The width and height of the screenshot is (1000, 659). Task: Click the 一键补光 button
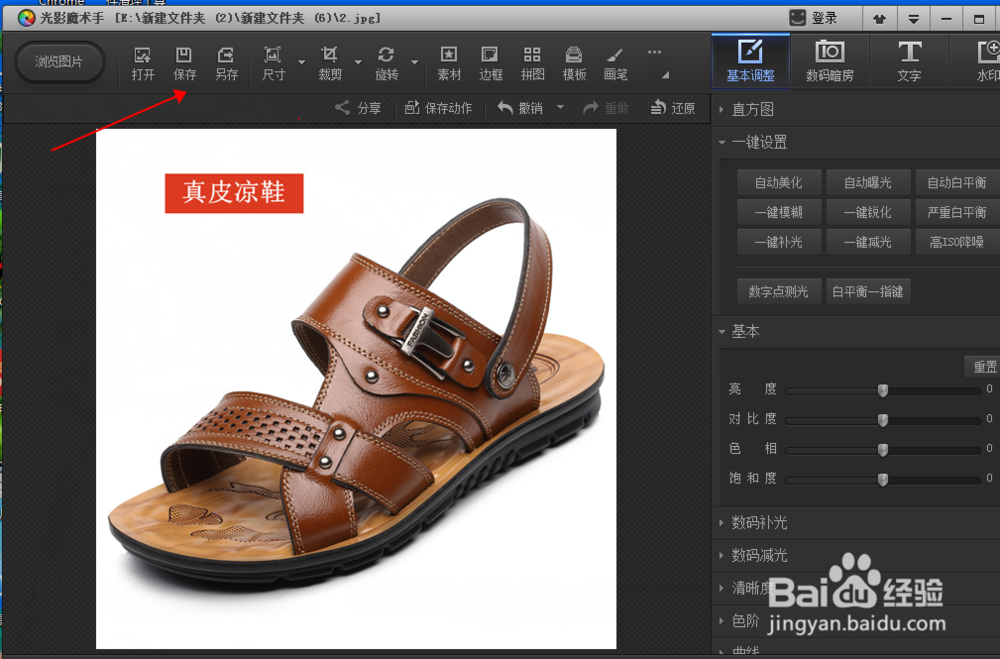click(779, 242)
